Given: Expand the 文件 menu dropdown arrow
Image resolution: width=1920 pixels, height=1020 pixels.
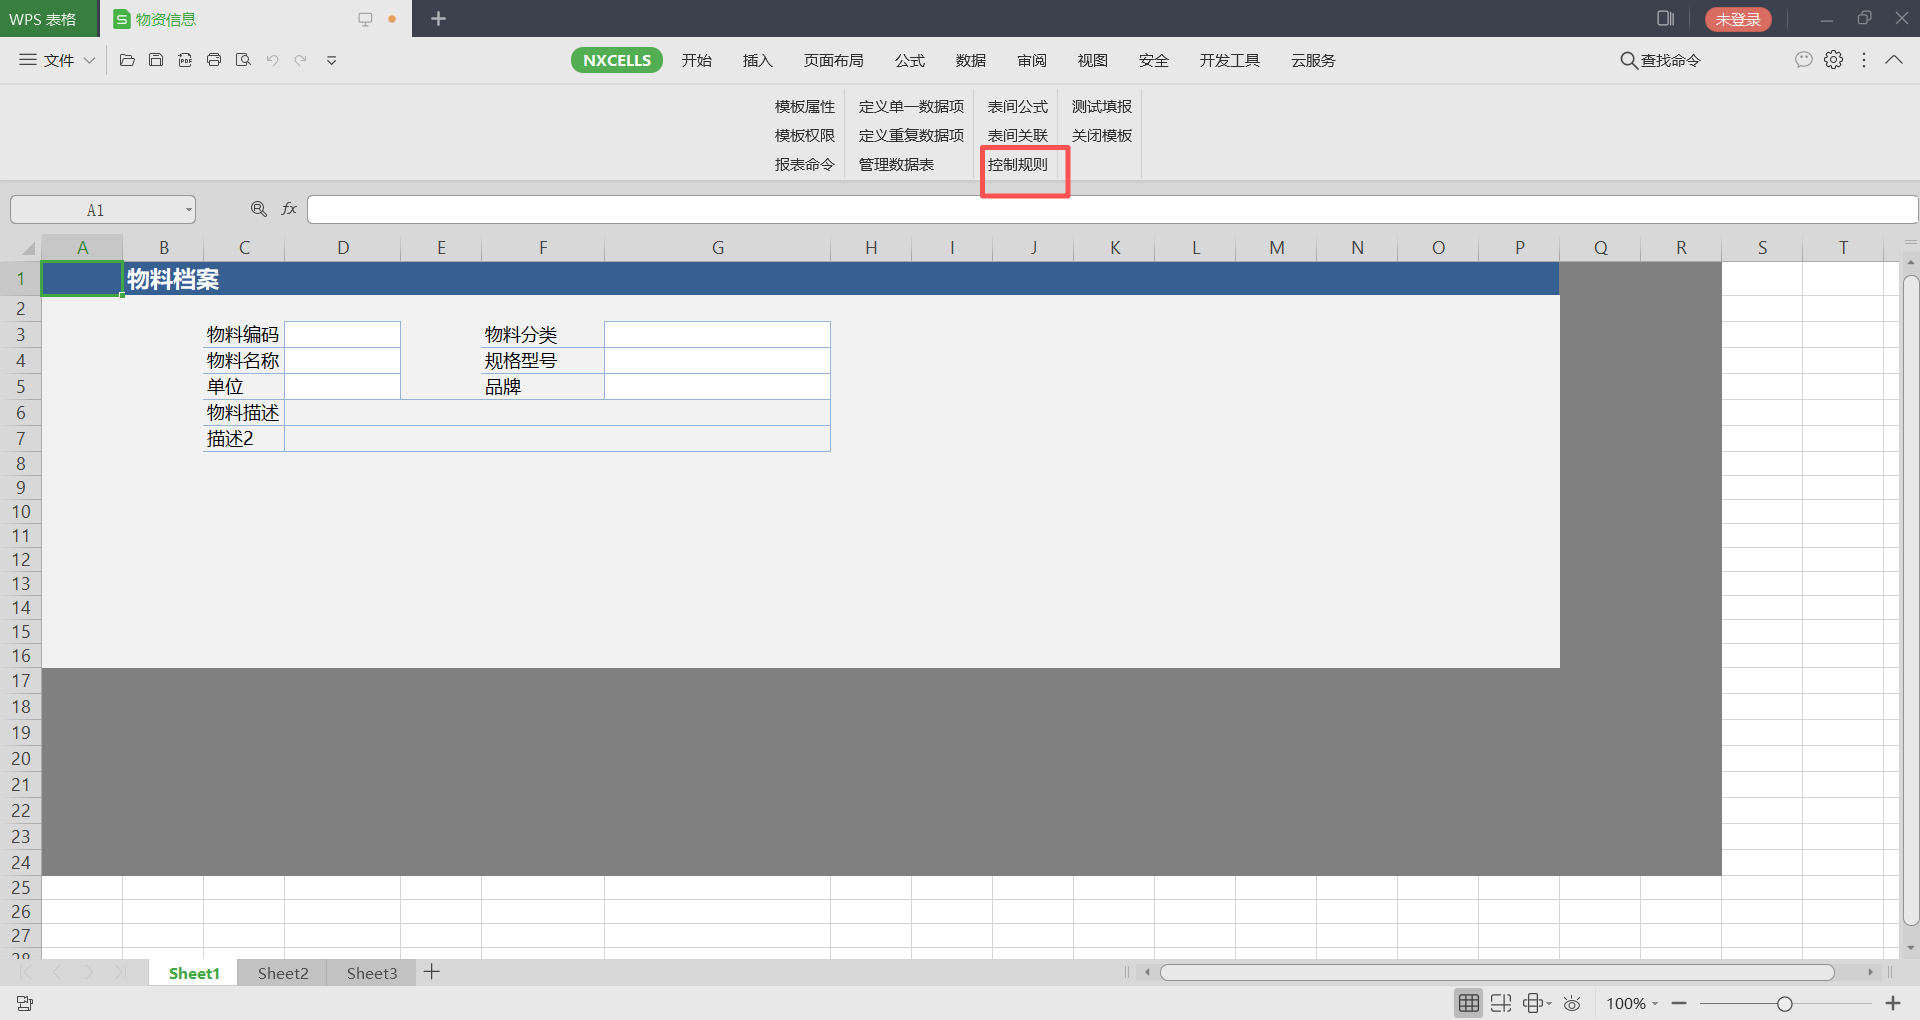Looking at the screenshot, I should (89, 60).
